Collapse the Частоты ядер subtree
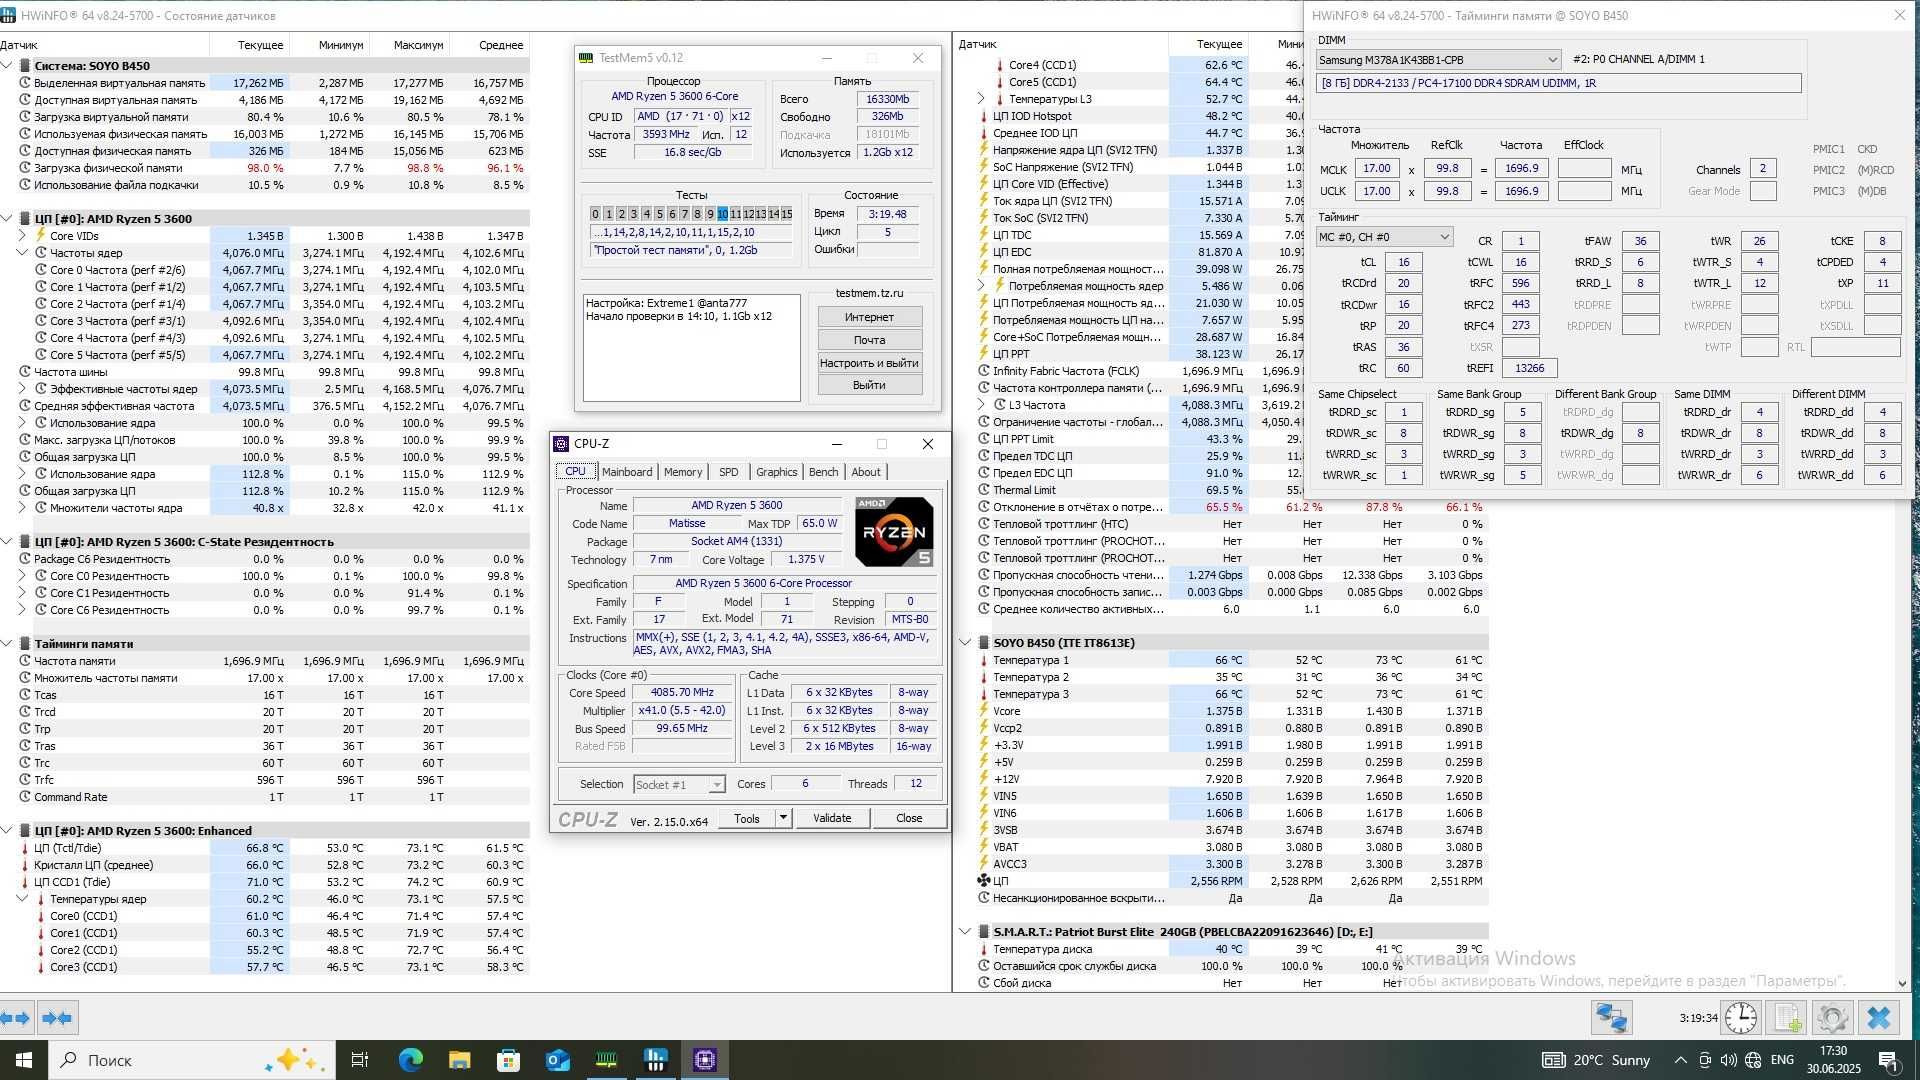Screen dimensions: 1920x1080 (x=22, y=253)
